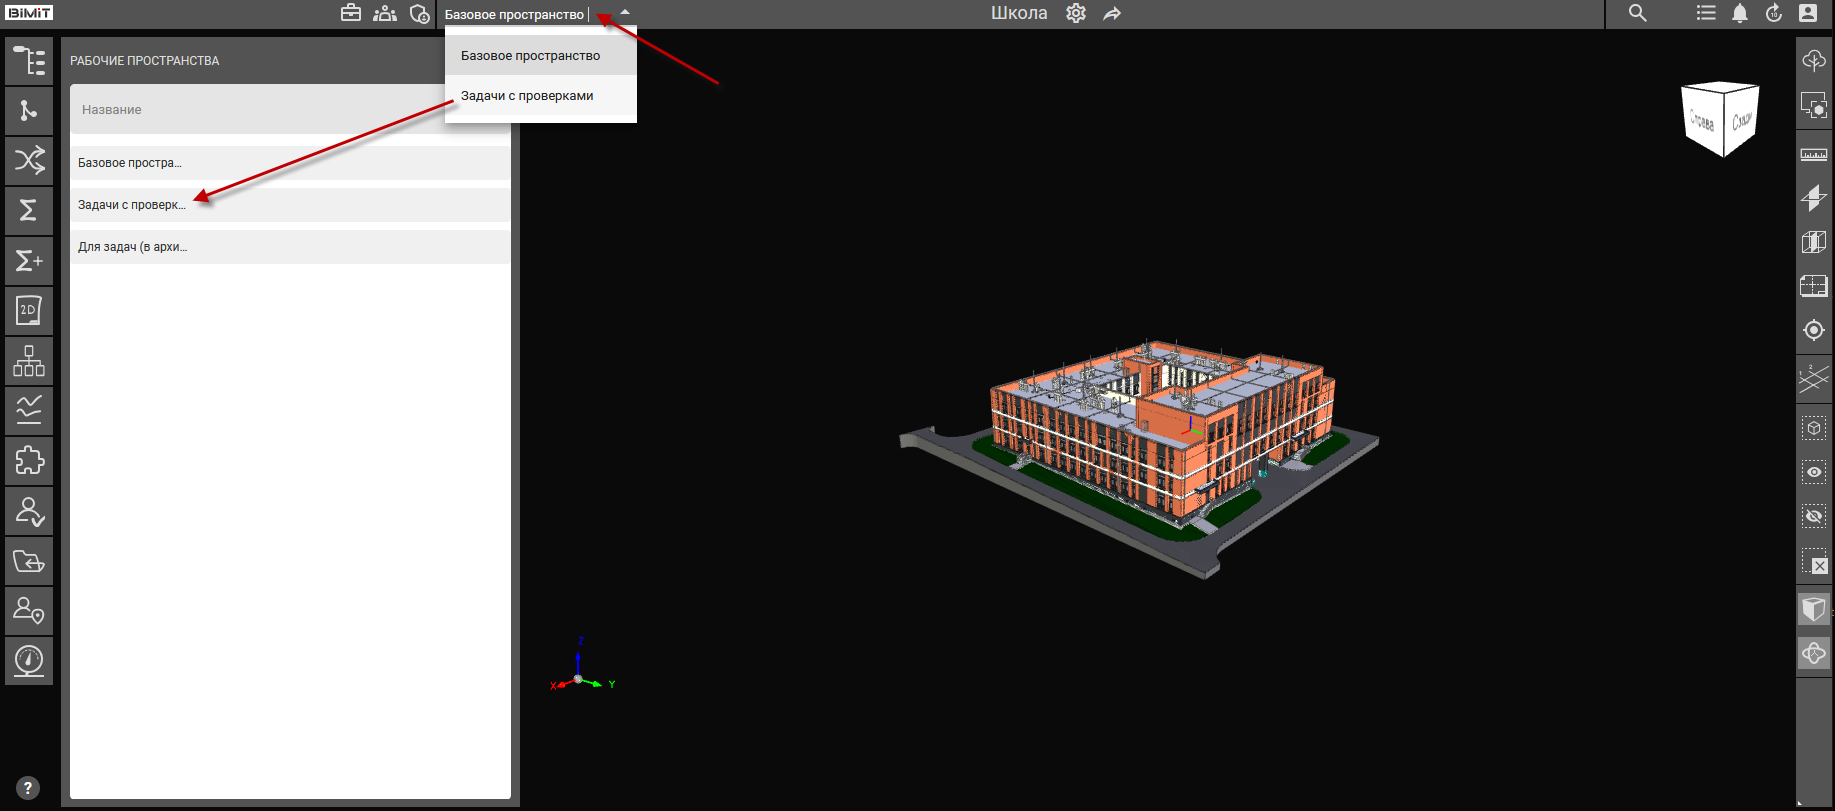Select the ruler measurement tool
Viewport: 1835px width, 811px height.
click(1813, 155)
